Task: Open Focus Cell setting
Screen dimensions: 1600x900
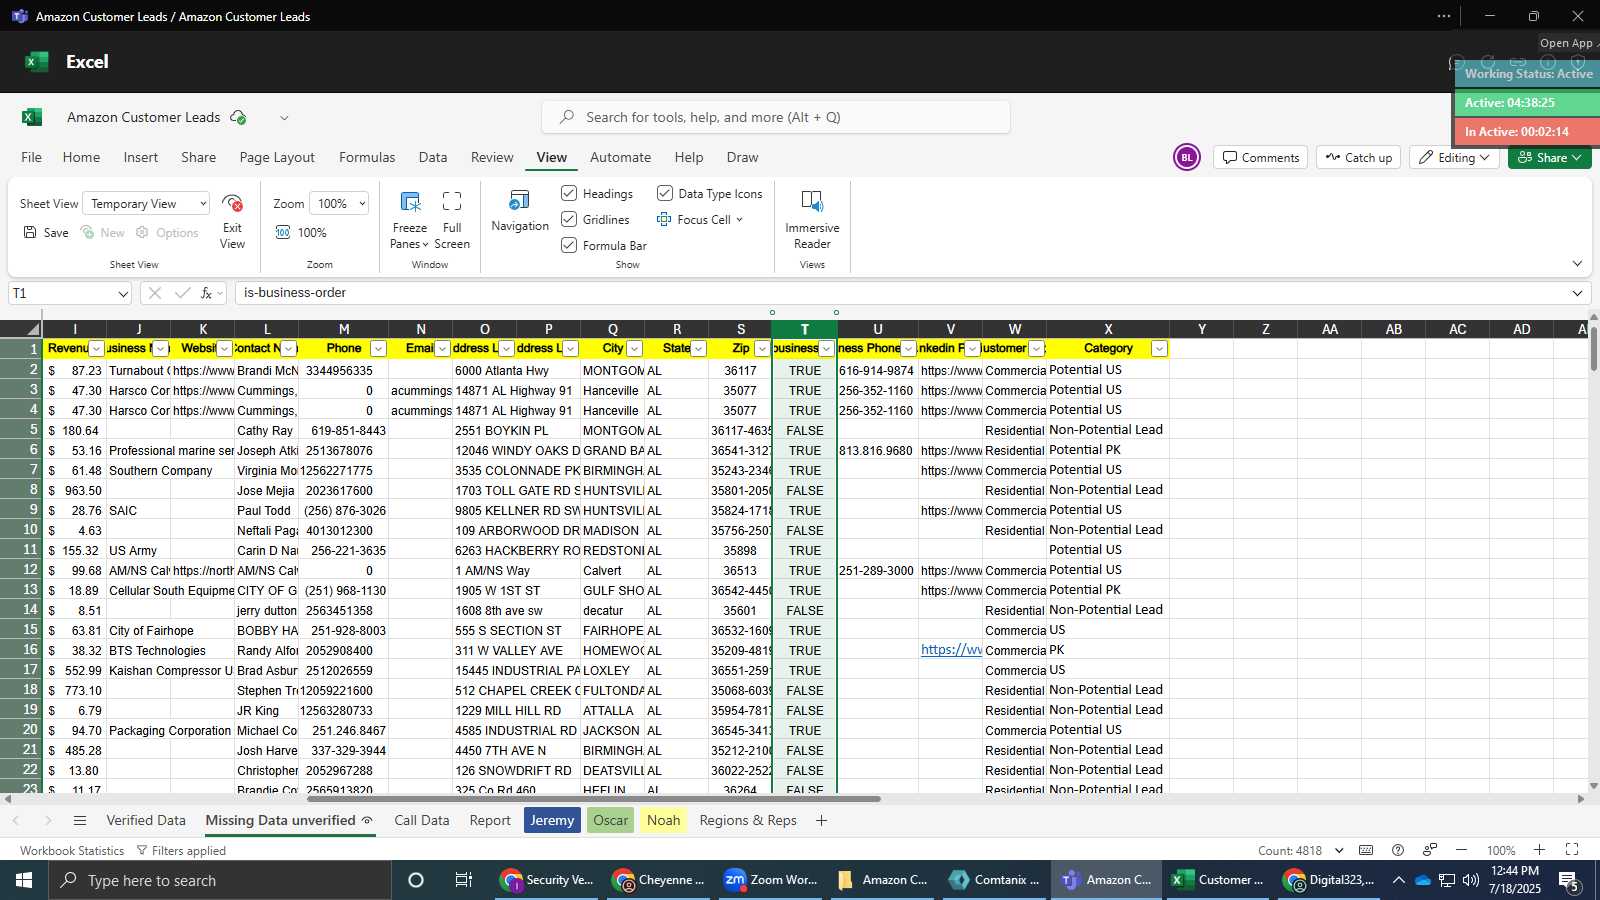Action: tap(699, 220)
